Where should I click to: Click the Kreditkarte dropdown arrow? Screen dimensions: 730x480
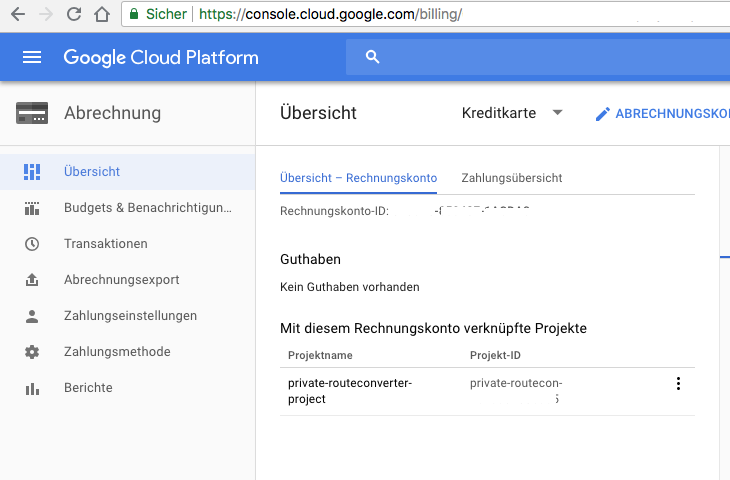click(x=557, y=113)
